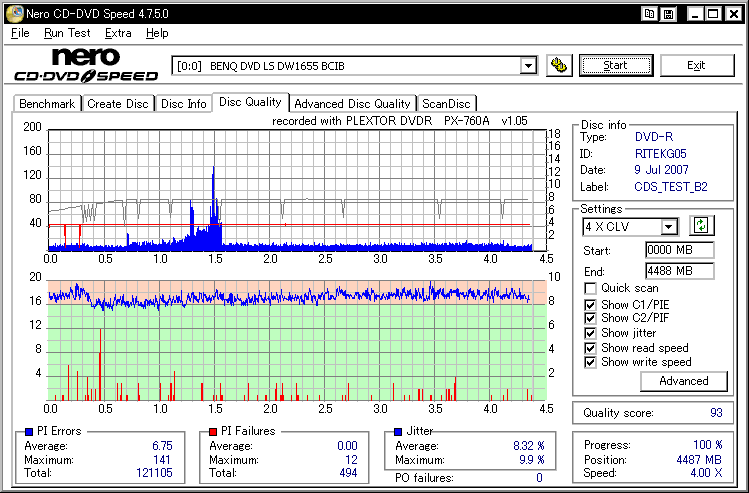
Task: Switch to the Create Disc tab
Action: coord(118,104)
